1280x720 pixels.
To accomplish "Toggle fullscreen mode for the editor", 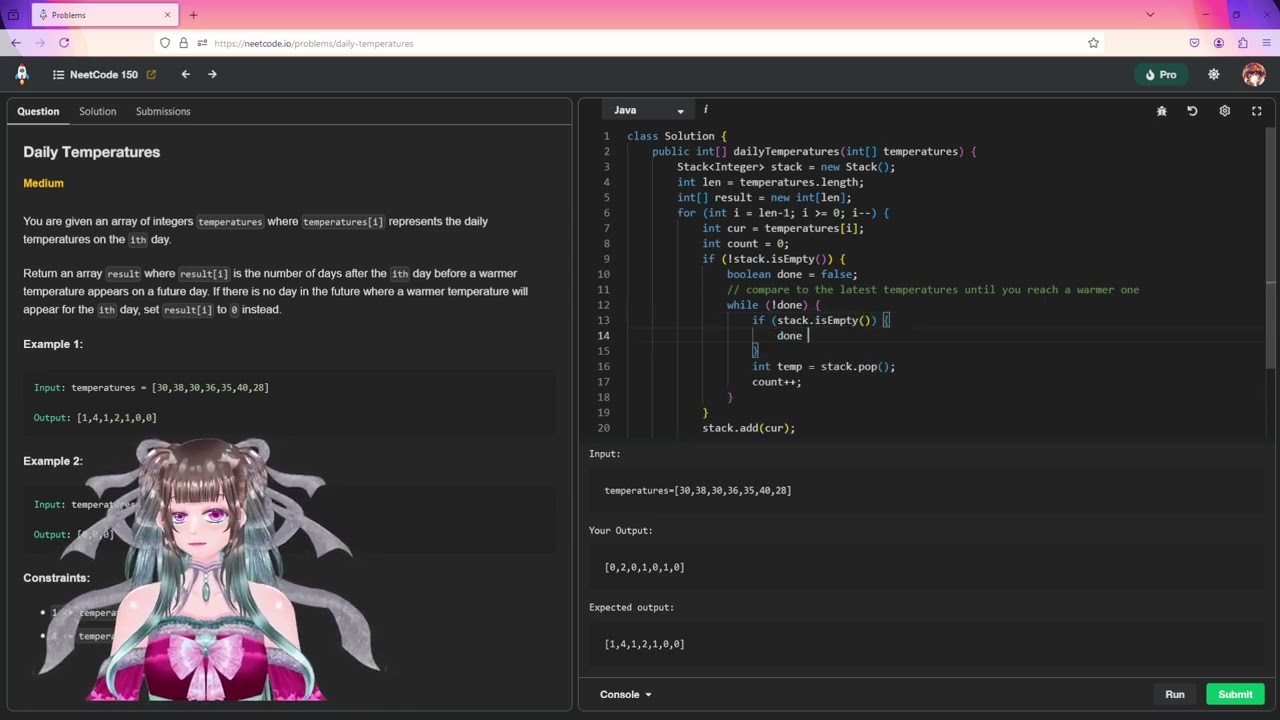I will (x=1257, y=111).
